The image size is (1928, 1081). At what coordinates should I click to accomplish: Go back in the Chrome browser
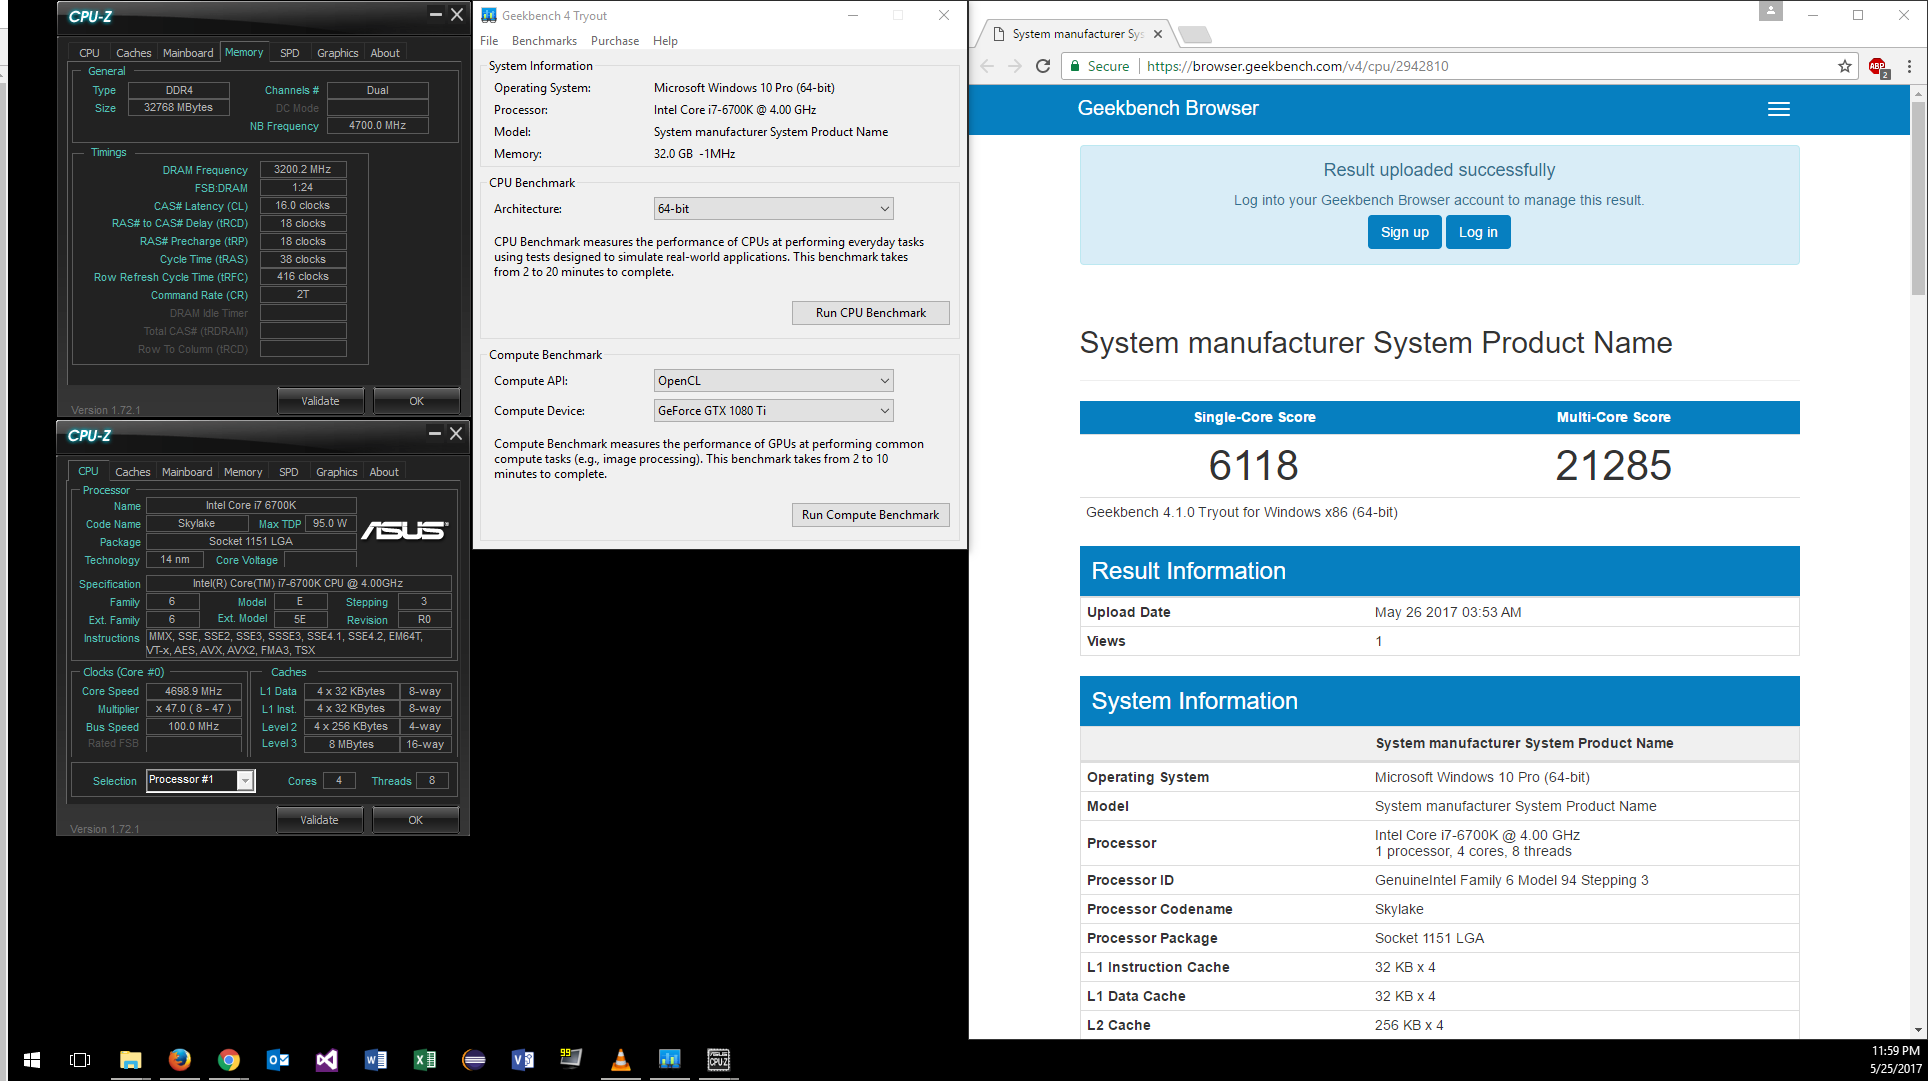tap(988, 66)
